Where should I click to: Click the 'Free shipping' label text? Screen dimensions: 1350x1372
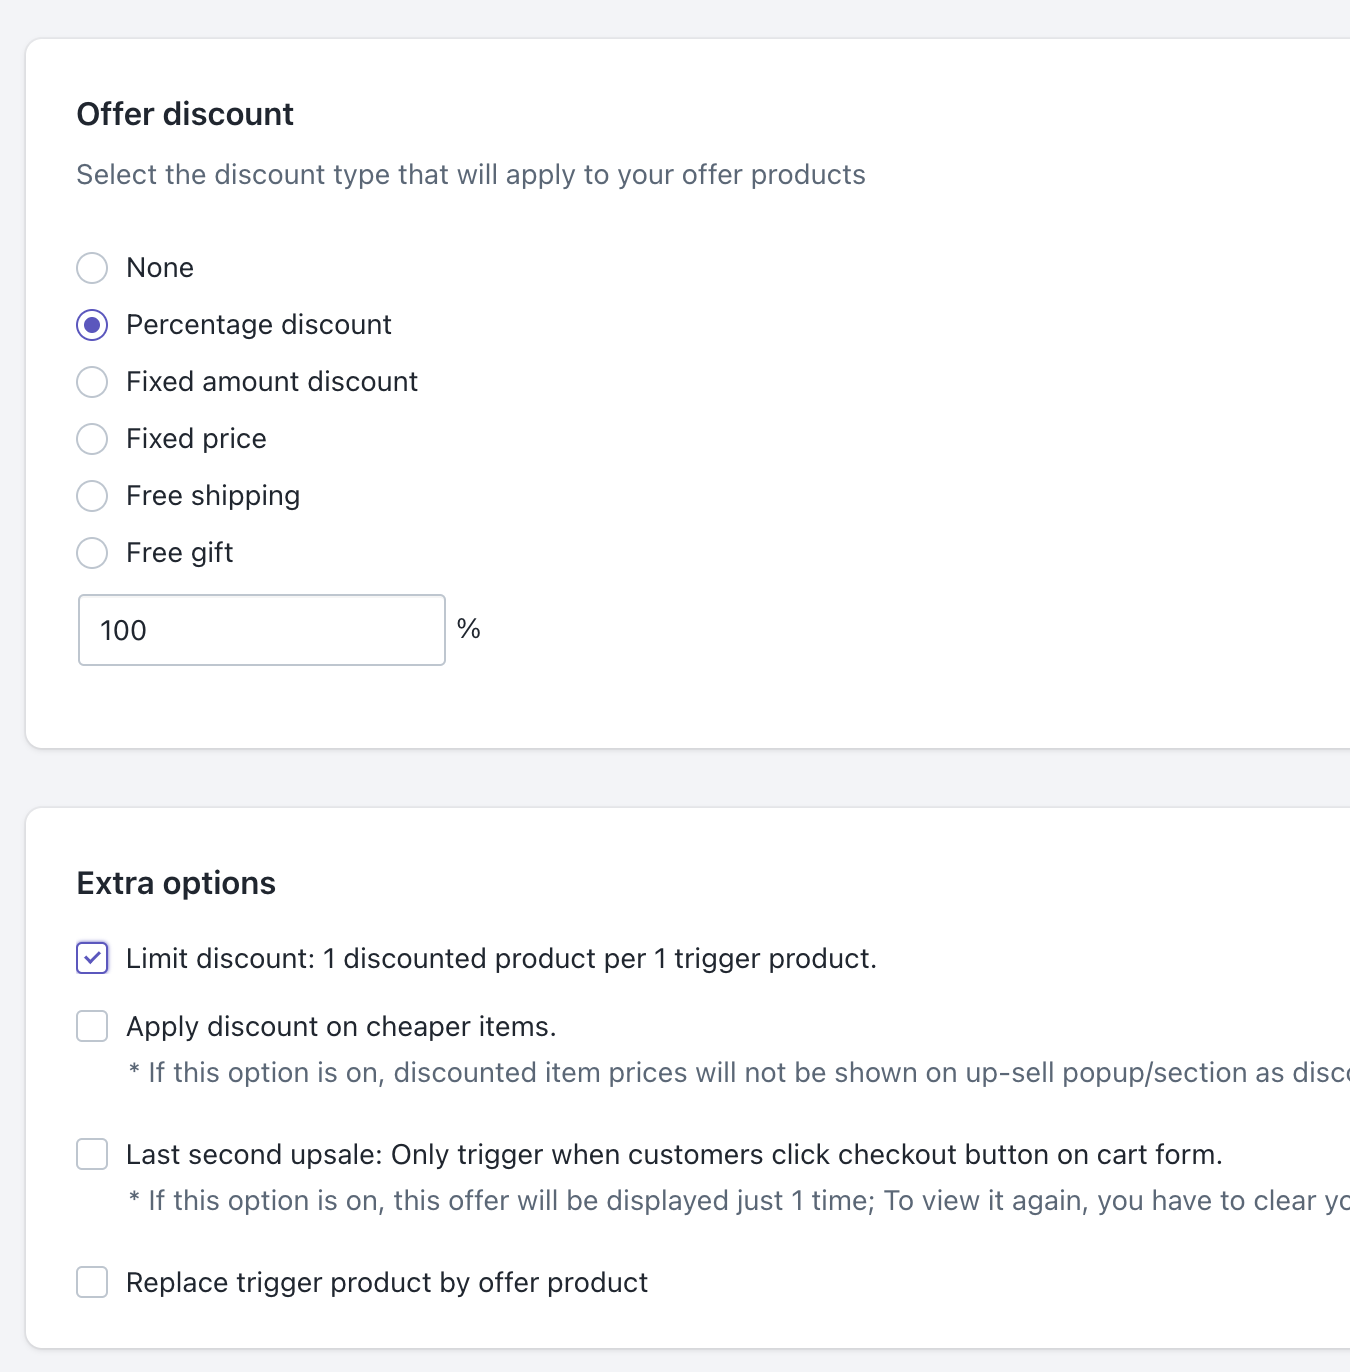[x=213, y=496]
